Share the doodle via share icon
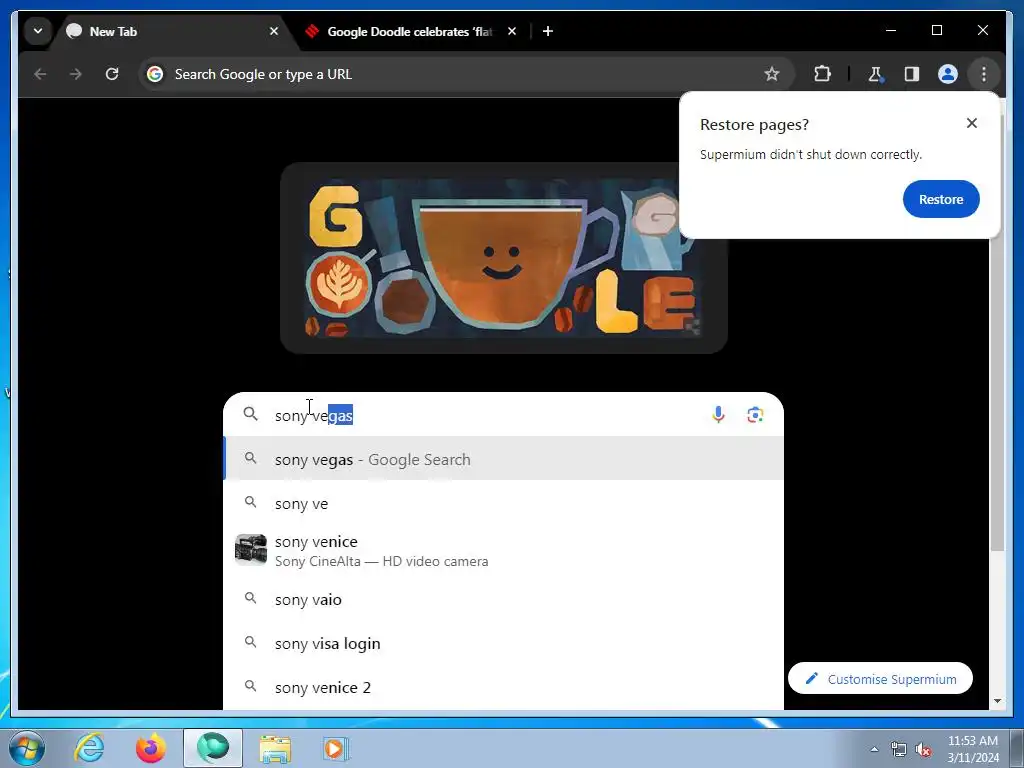 click(692, 326)
